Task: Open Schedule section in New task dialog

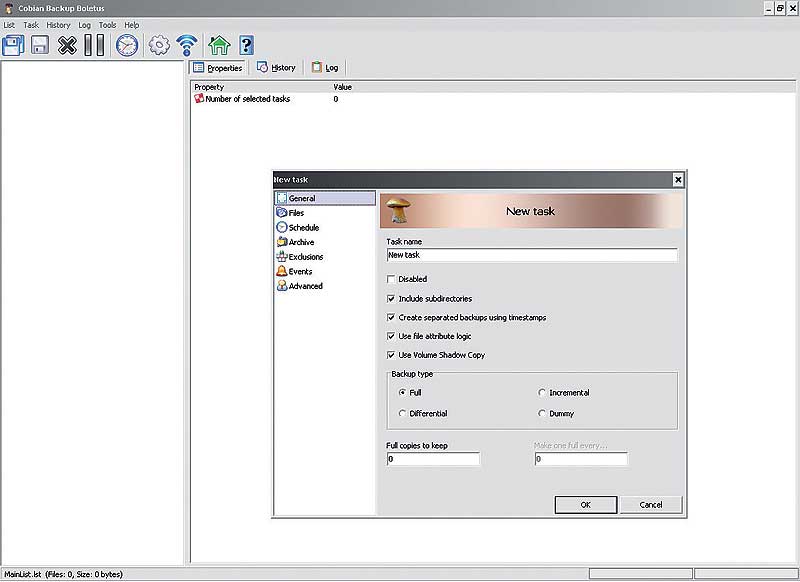Action: pos(297,227)
